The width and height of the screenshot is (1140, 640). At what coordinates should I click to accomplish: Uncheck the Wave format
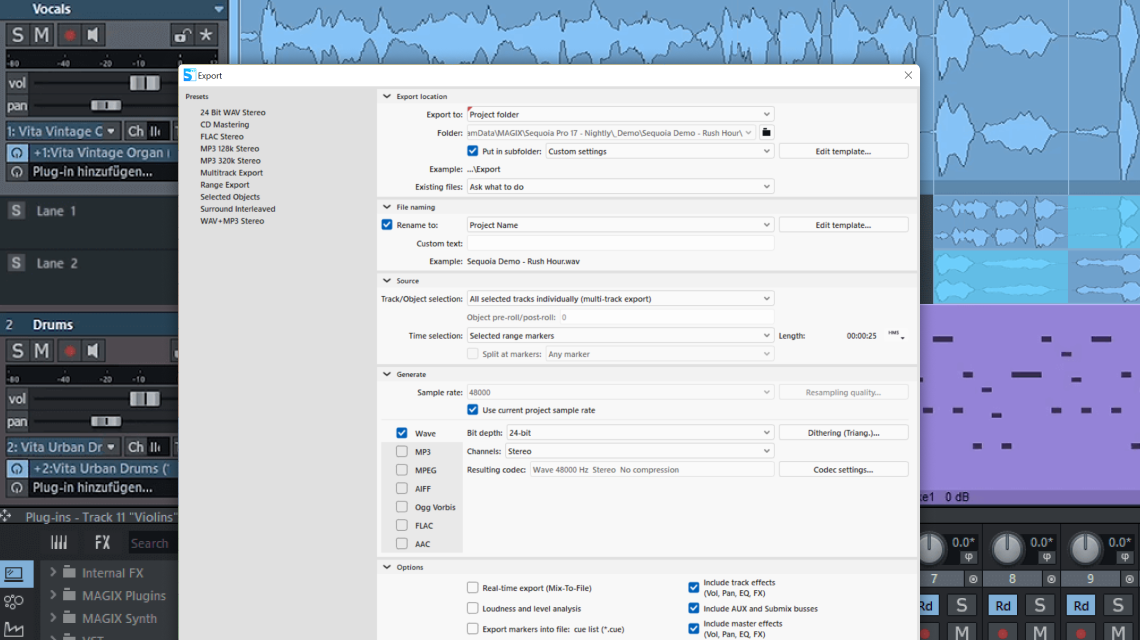pos(401,433)
